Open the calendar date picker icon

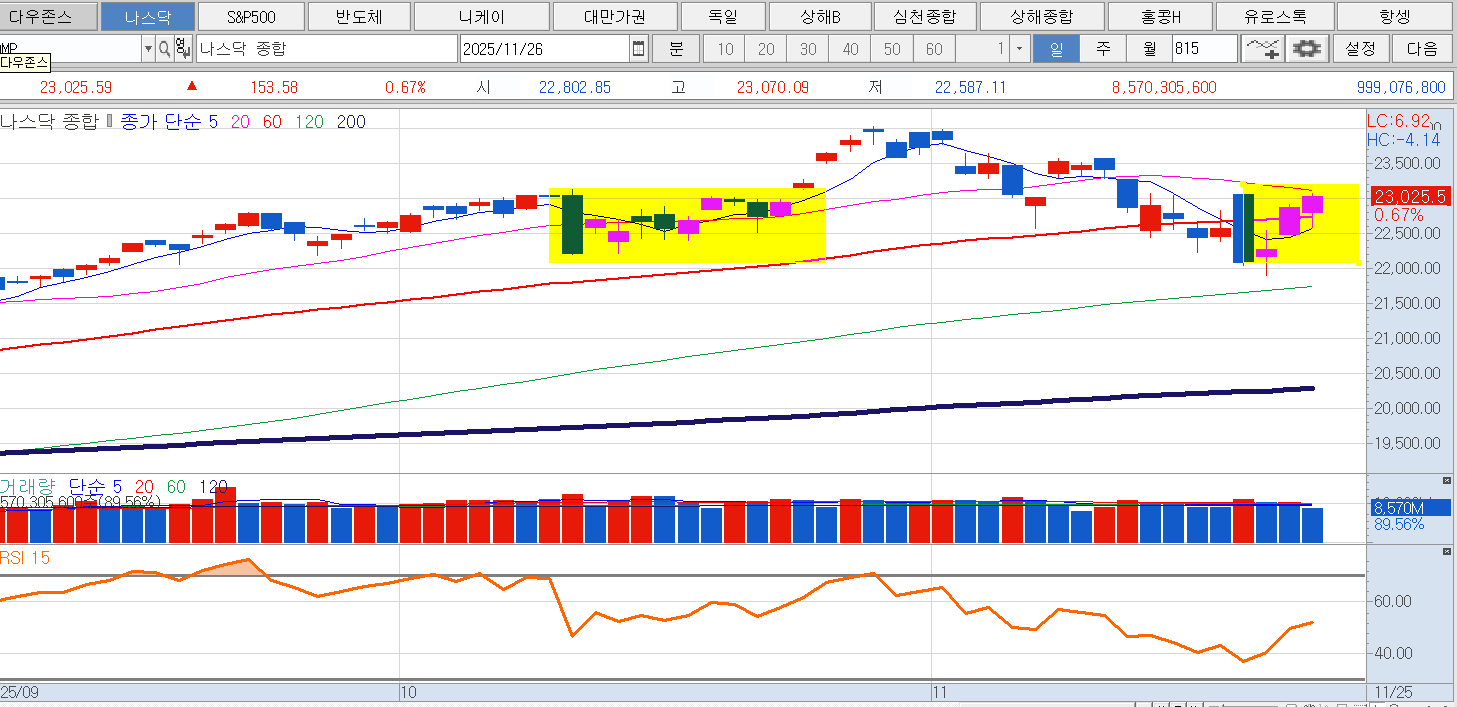[639, 48]
